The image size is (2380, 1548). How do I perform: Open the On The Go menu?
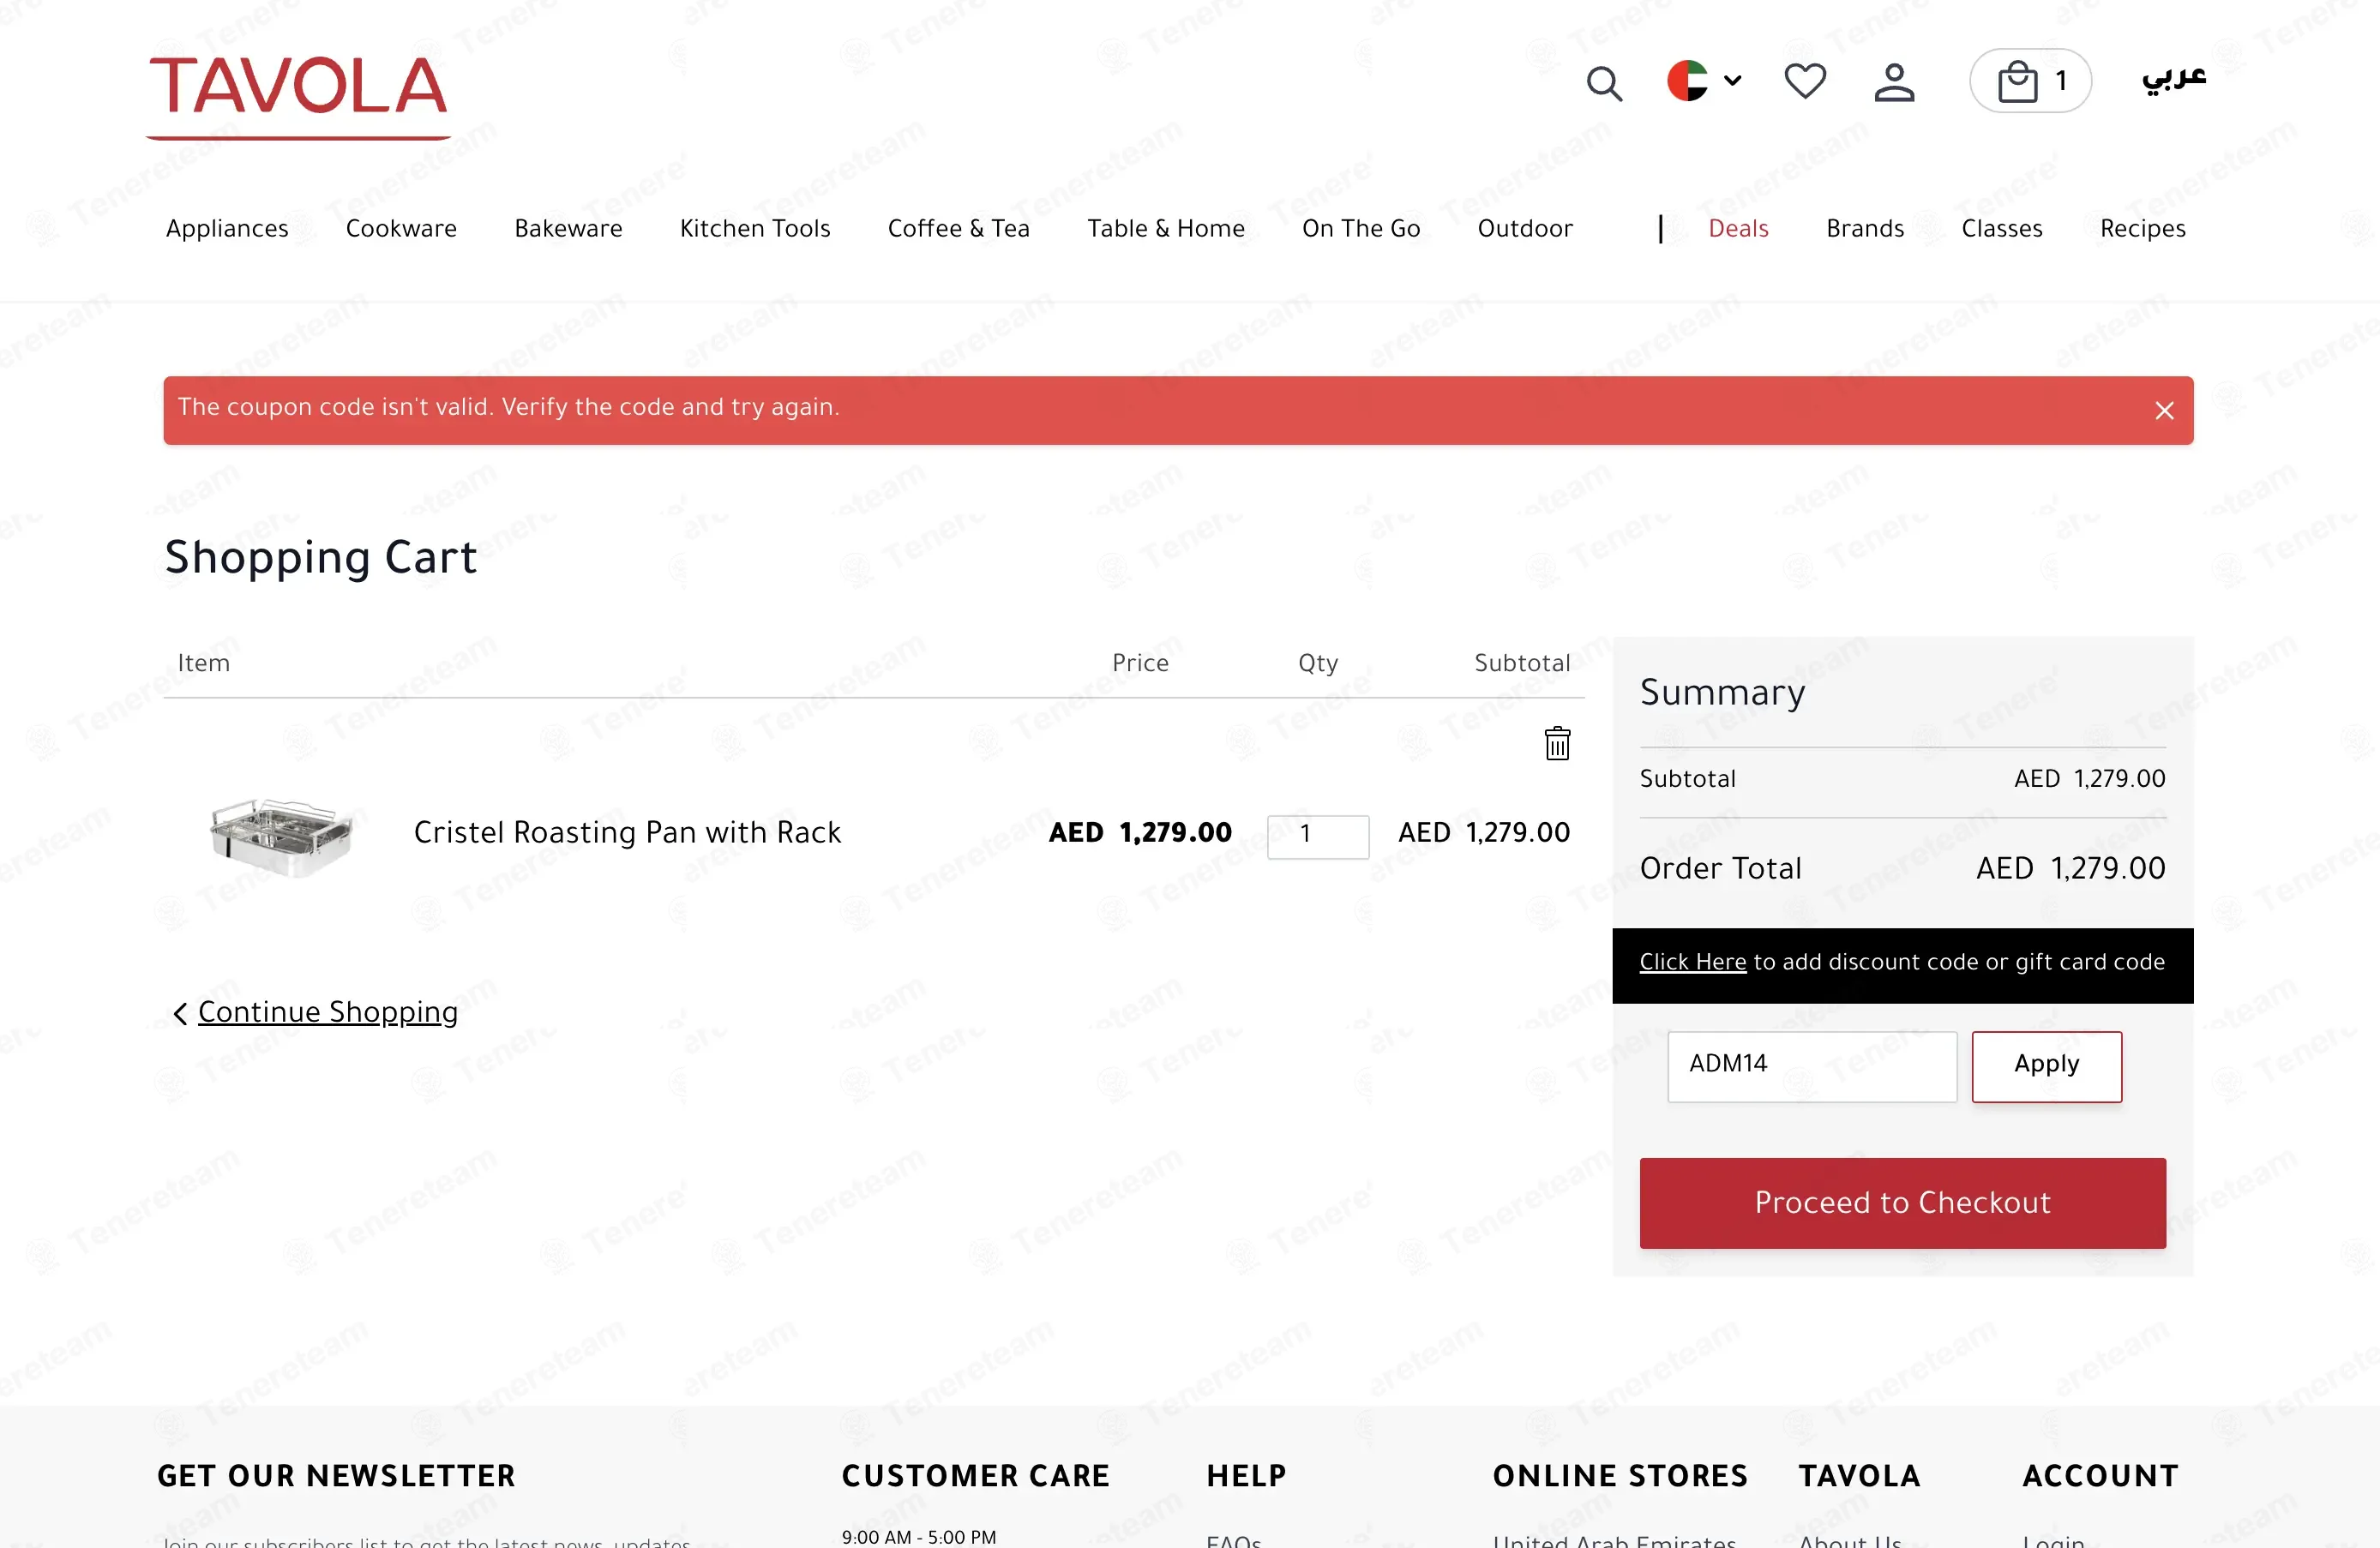pyautogui.click(x=1360, y=228)
